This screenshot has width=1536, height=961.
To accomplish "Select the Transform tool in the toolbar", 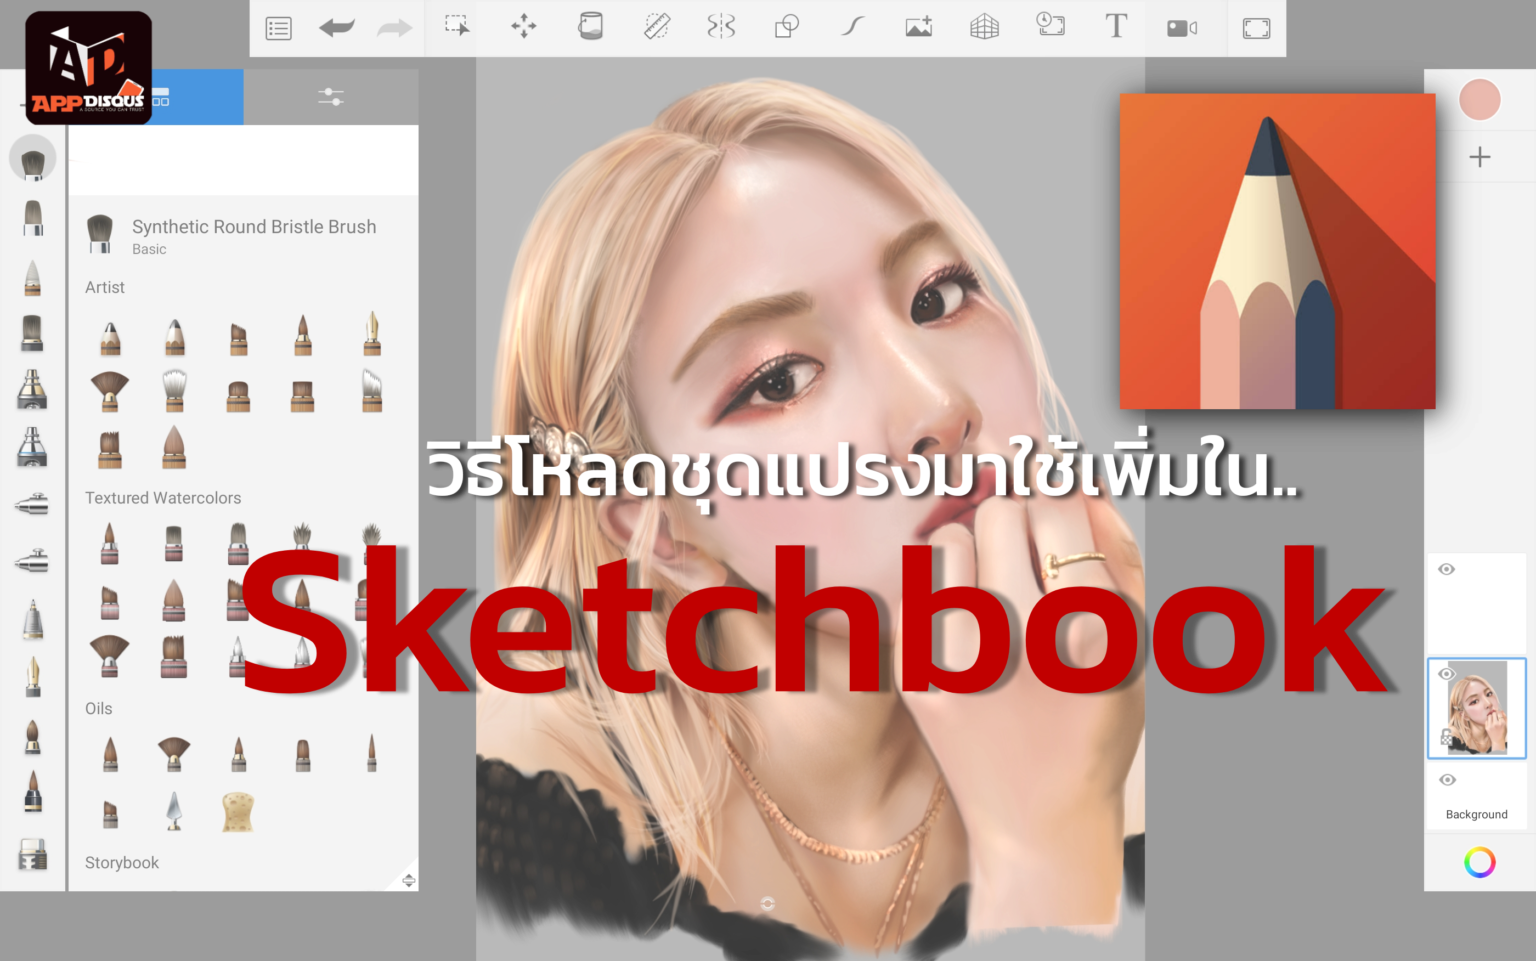I will click(523, 27).
